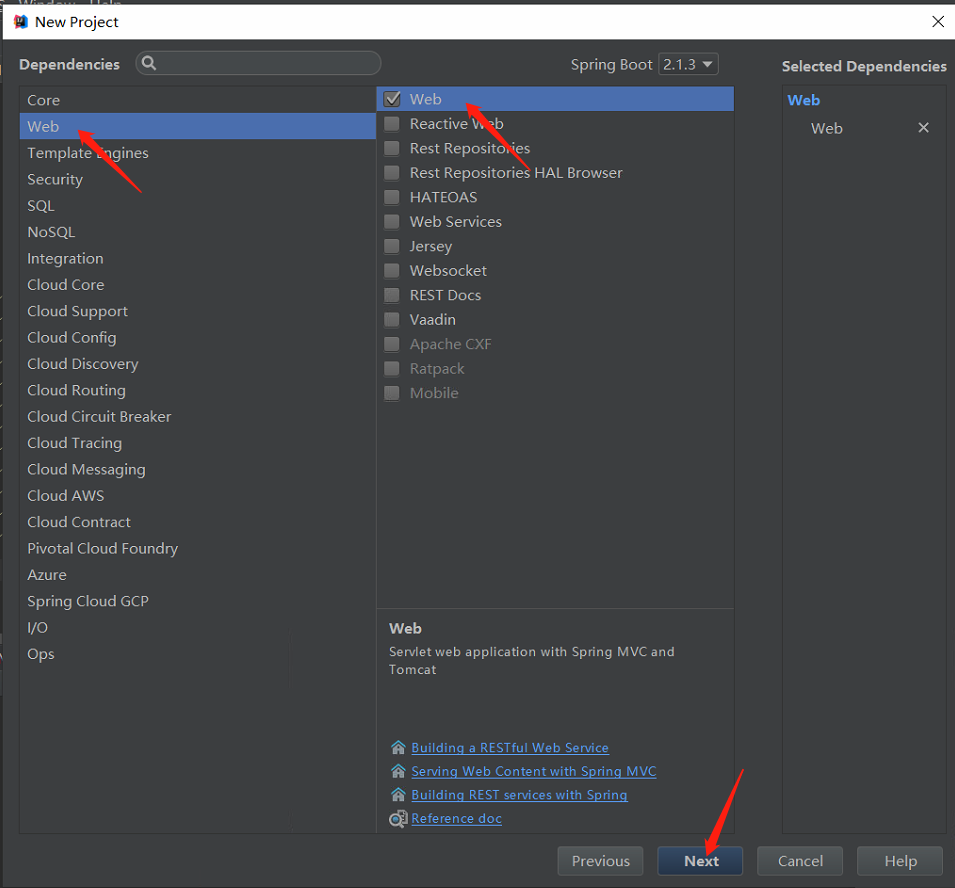Click the search magnifier icon in Dependencies

[x=149, y=63]
